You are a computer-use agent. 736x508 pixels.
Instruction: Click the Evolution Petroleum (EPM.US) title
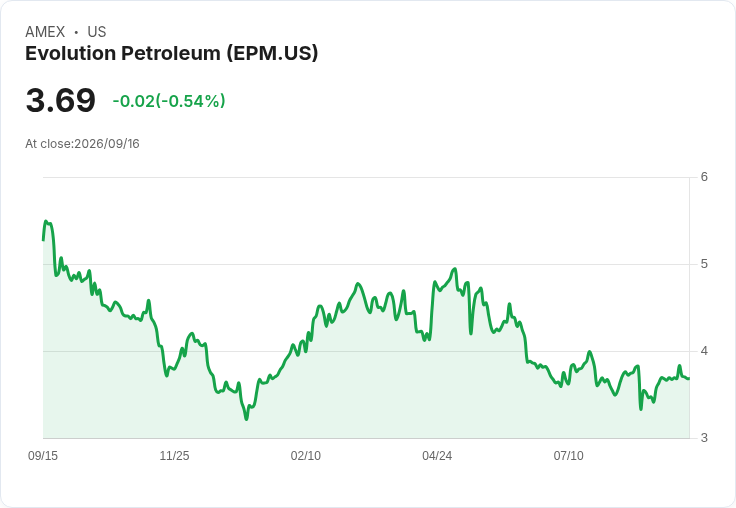pyautogui.click(x=171, y=53)
